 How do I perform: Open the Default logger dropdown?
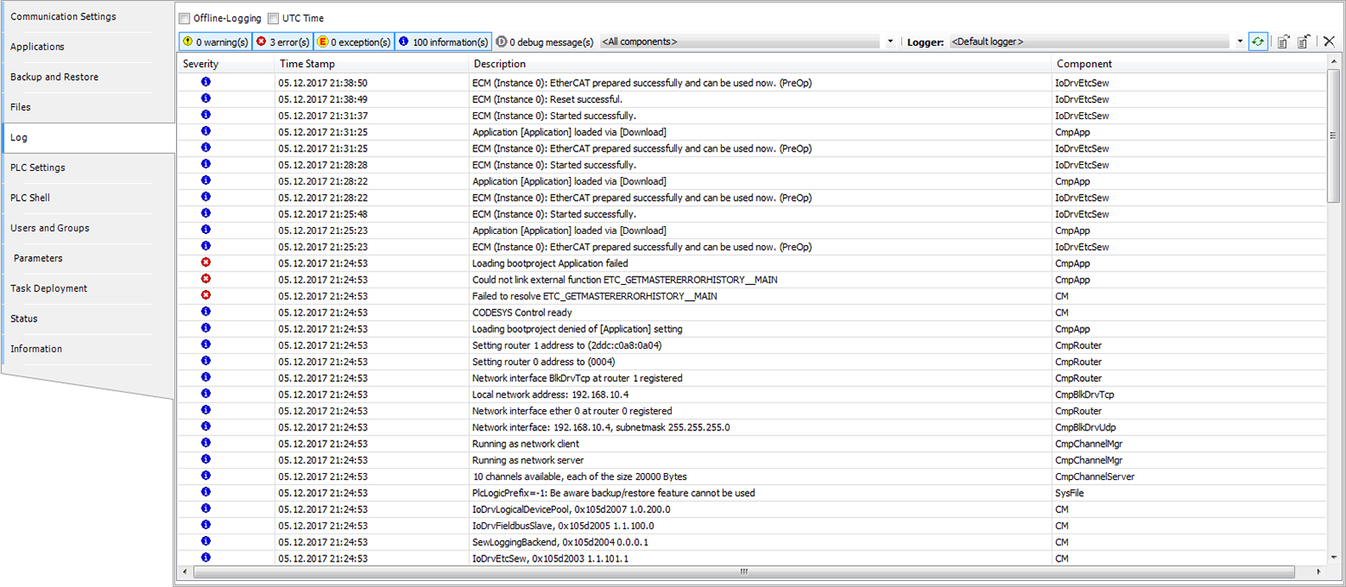1239,42
